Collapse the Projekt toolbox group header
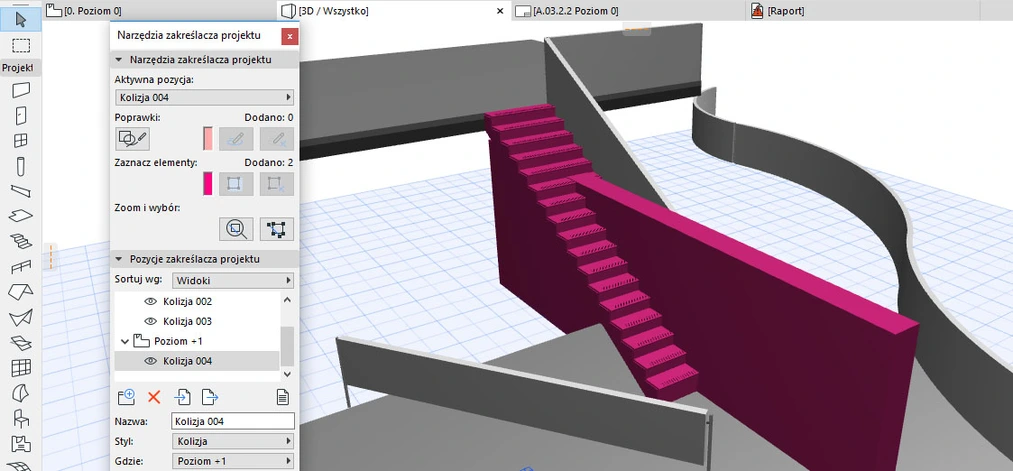 [x=21, y=68]
